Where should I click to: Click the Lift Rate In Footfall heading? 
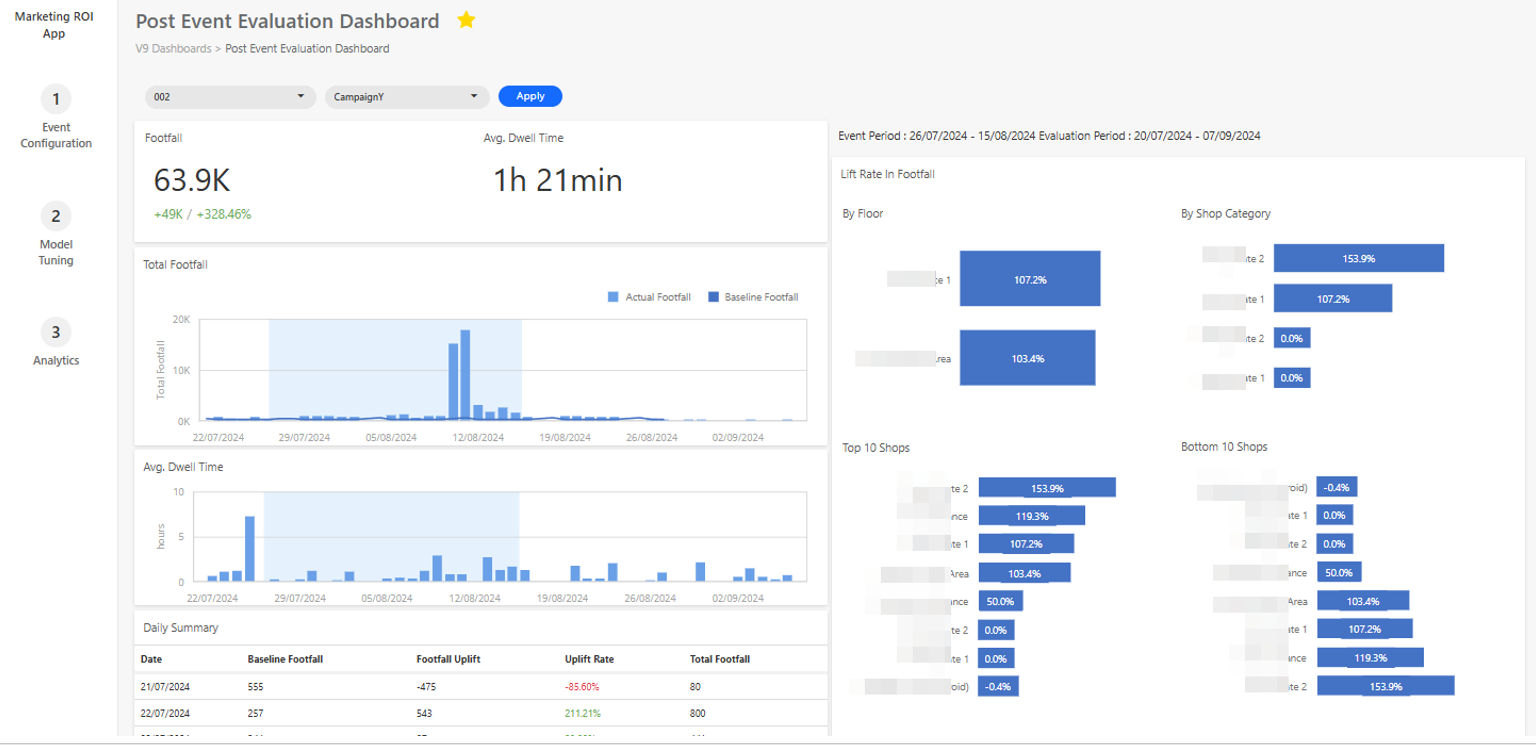(889, 174)
